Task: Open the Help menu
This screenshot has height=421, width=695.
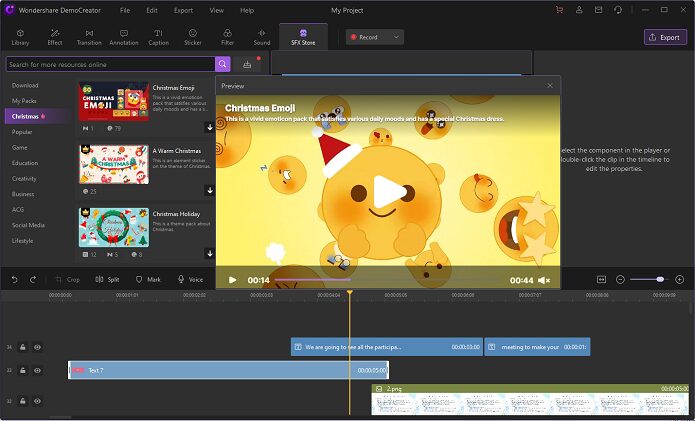Action: pos(247,10)
